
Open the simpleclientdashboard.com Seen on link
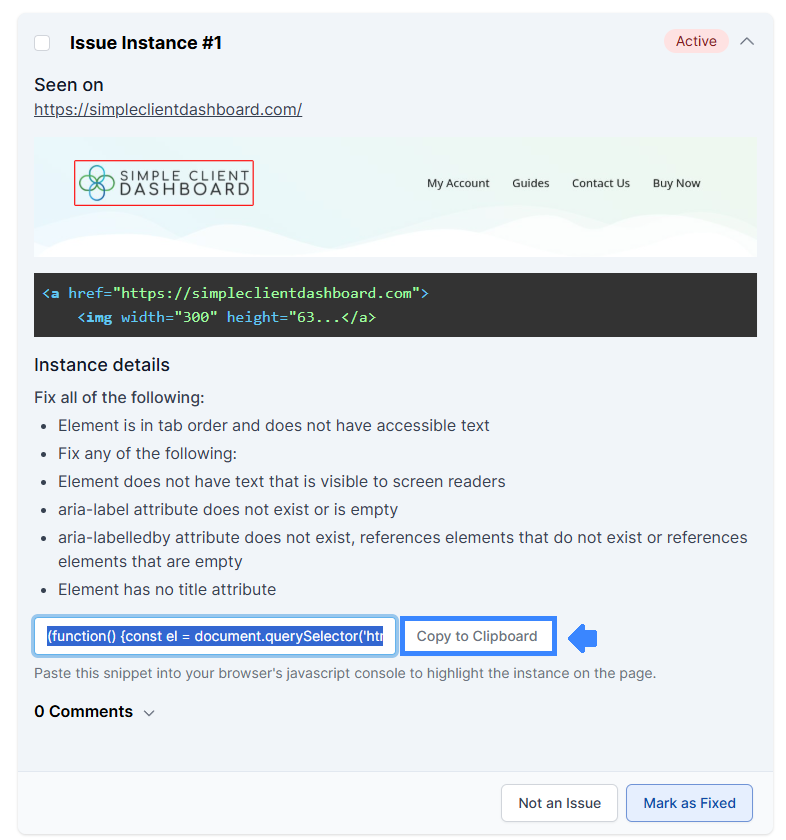pos(167,109)
